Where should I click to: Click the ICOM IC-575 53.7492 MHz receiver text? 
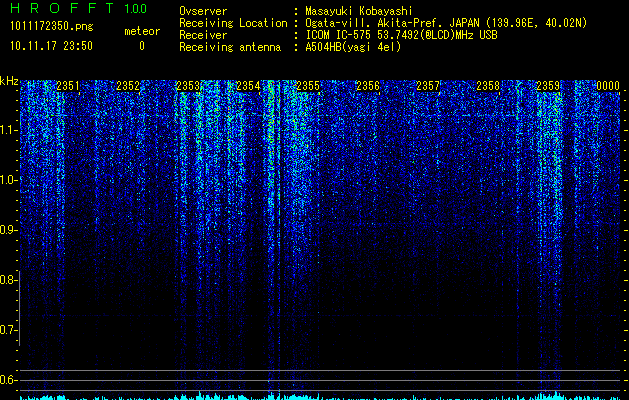[401, 35]
